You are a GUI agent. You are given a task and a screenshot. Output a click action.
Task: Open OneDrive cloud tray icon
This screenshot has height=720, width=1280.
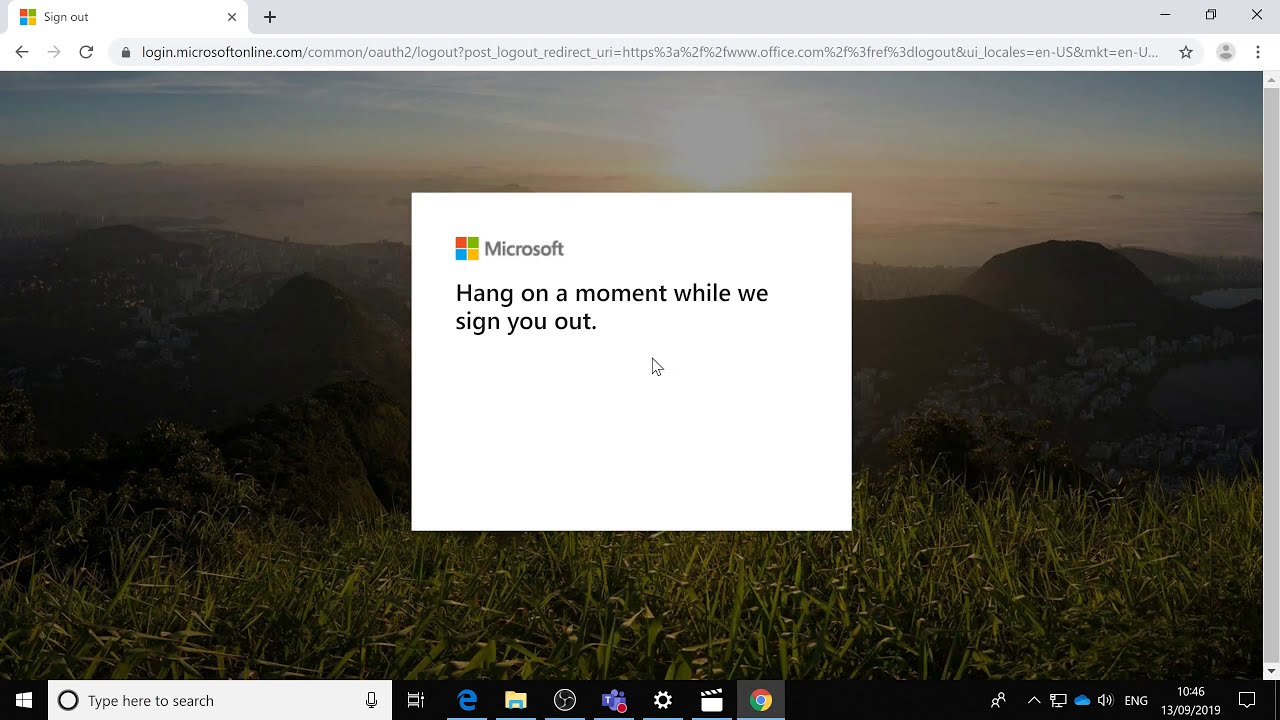pyautogui.click(x=1082, y=700)
